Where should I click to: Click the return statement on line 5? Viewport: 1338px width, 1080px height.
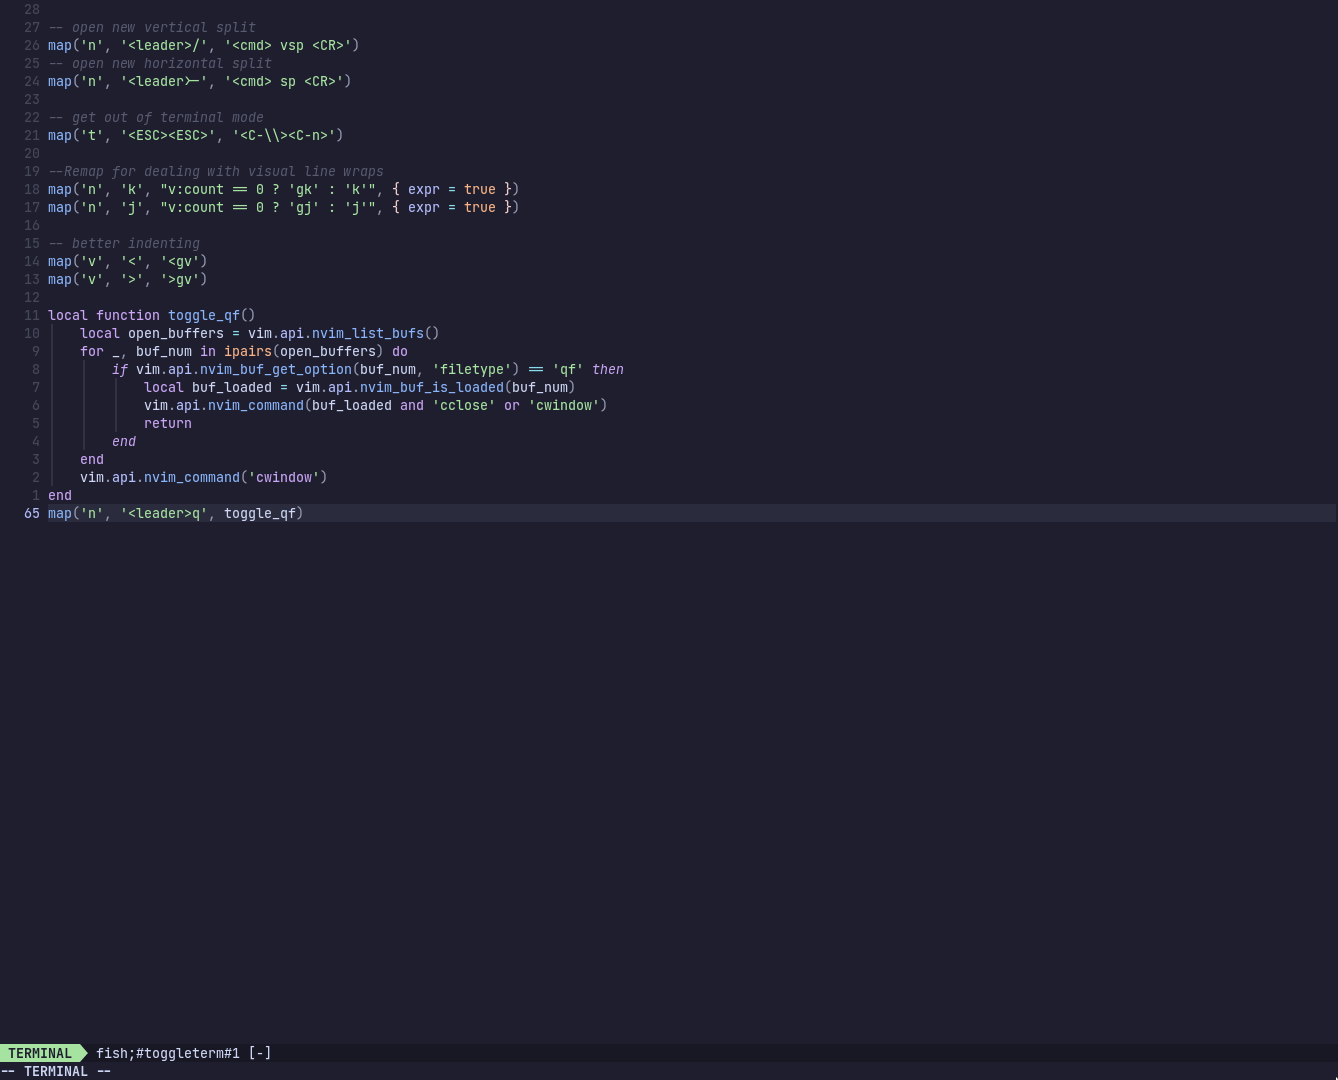coord(167,423)
